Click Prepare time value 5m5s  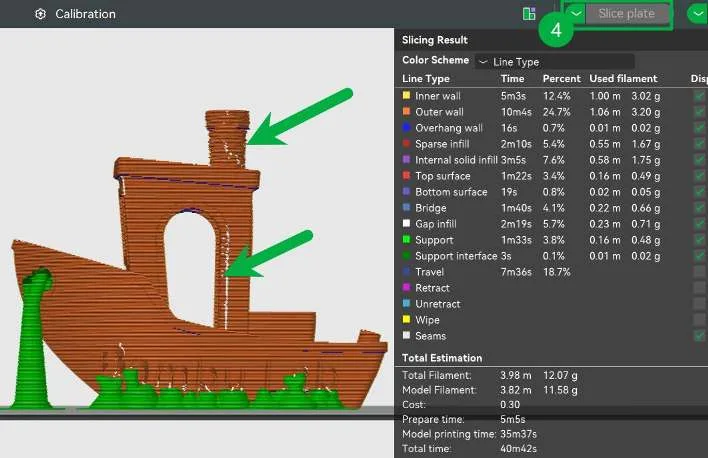[512, 419]
